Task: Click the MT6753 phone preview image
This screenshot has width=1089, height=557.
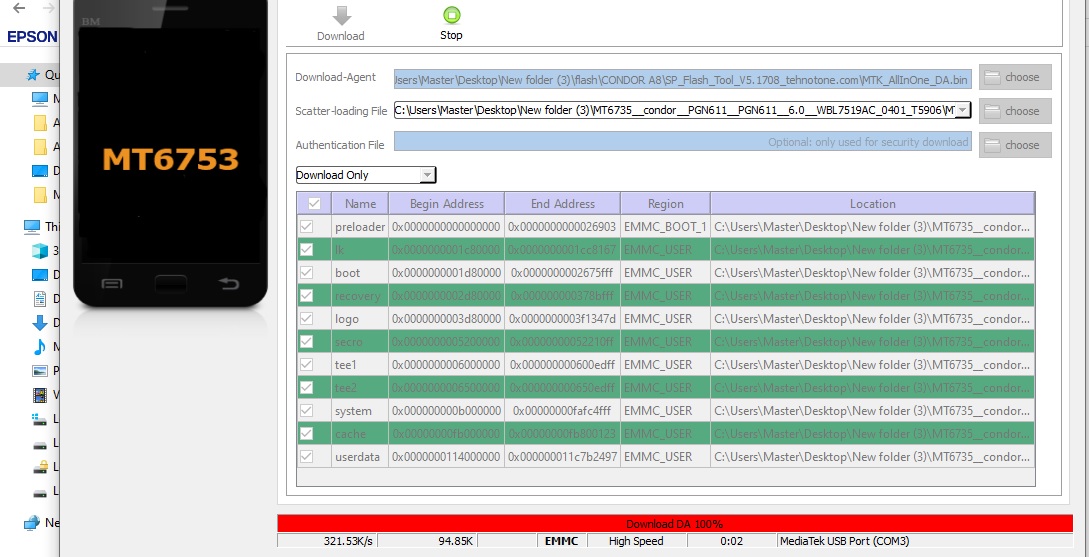Action: click(x=170, y=153)
